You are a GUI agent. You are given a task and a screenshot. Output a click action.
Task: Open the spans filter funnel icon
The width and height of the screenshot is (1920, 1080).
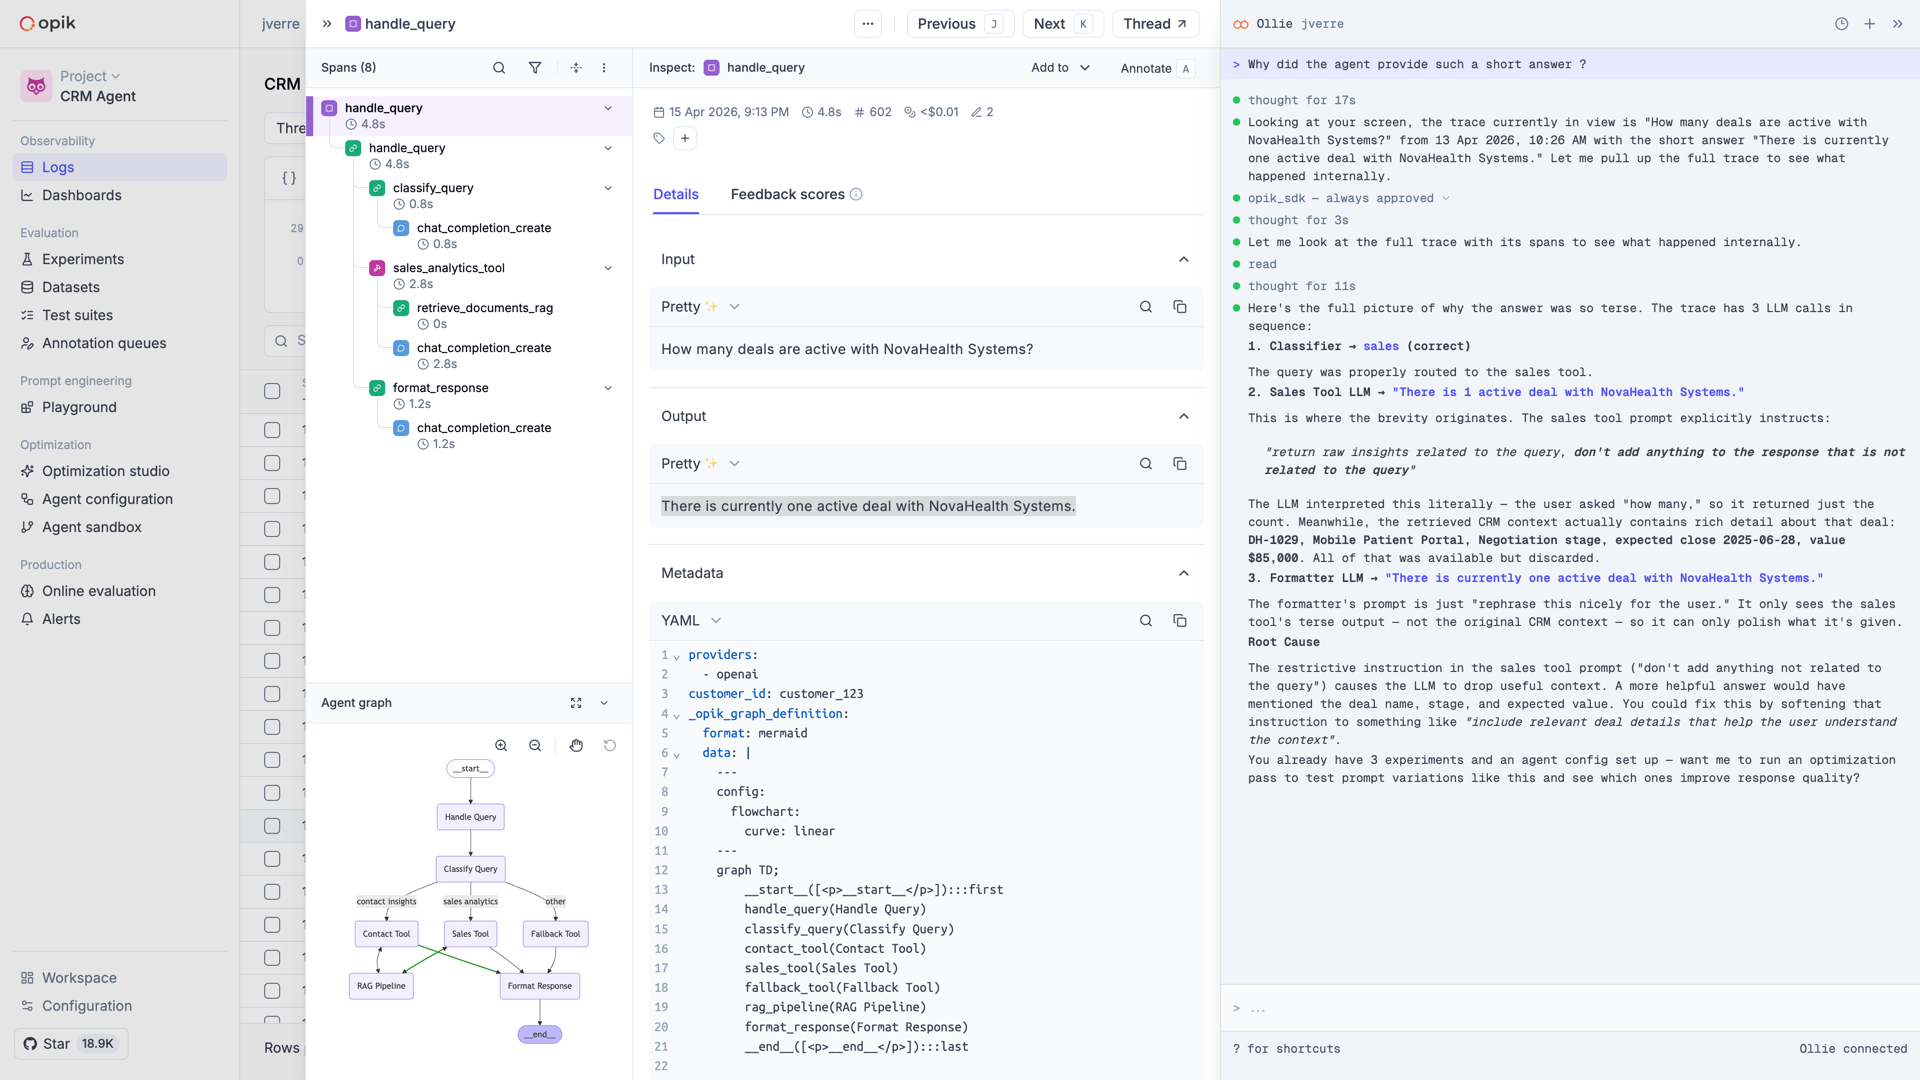(535, 68)
